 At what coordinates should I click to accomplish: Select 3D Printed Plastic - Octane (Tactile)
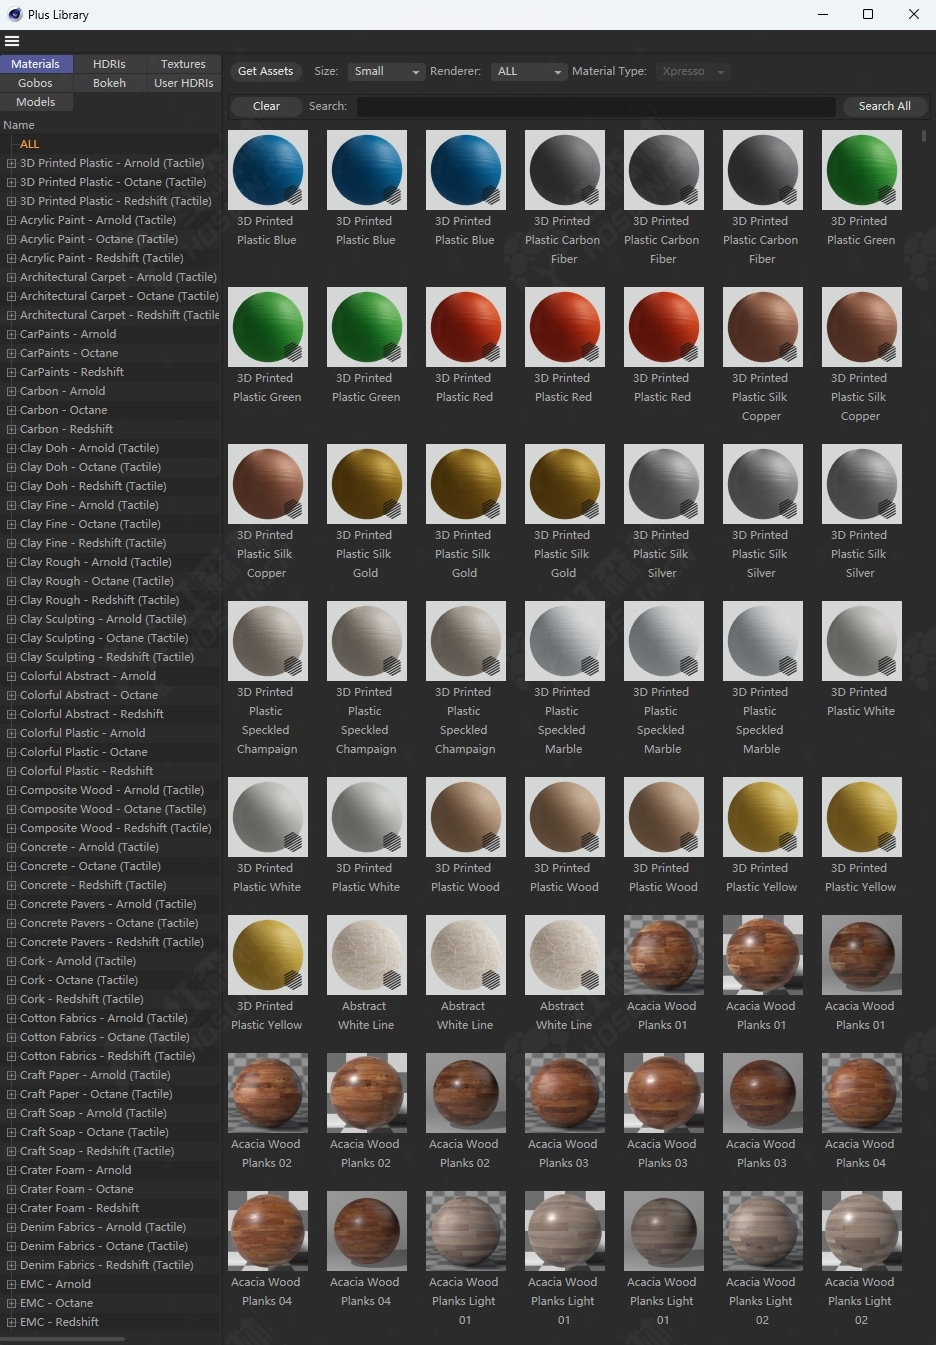(113, 182)
